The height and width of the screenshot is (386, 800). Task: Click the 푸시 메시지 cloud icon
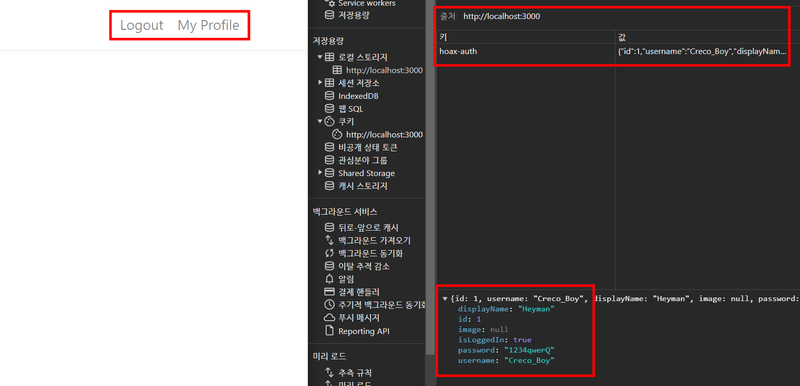point(330,318)
